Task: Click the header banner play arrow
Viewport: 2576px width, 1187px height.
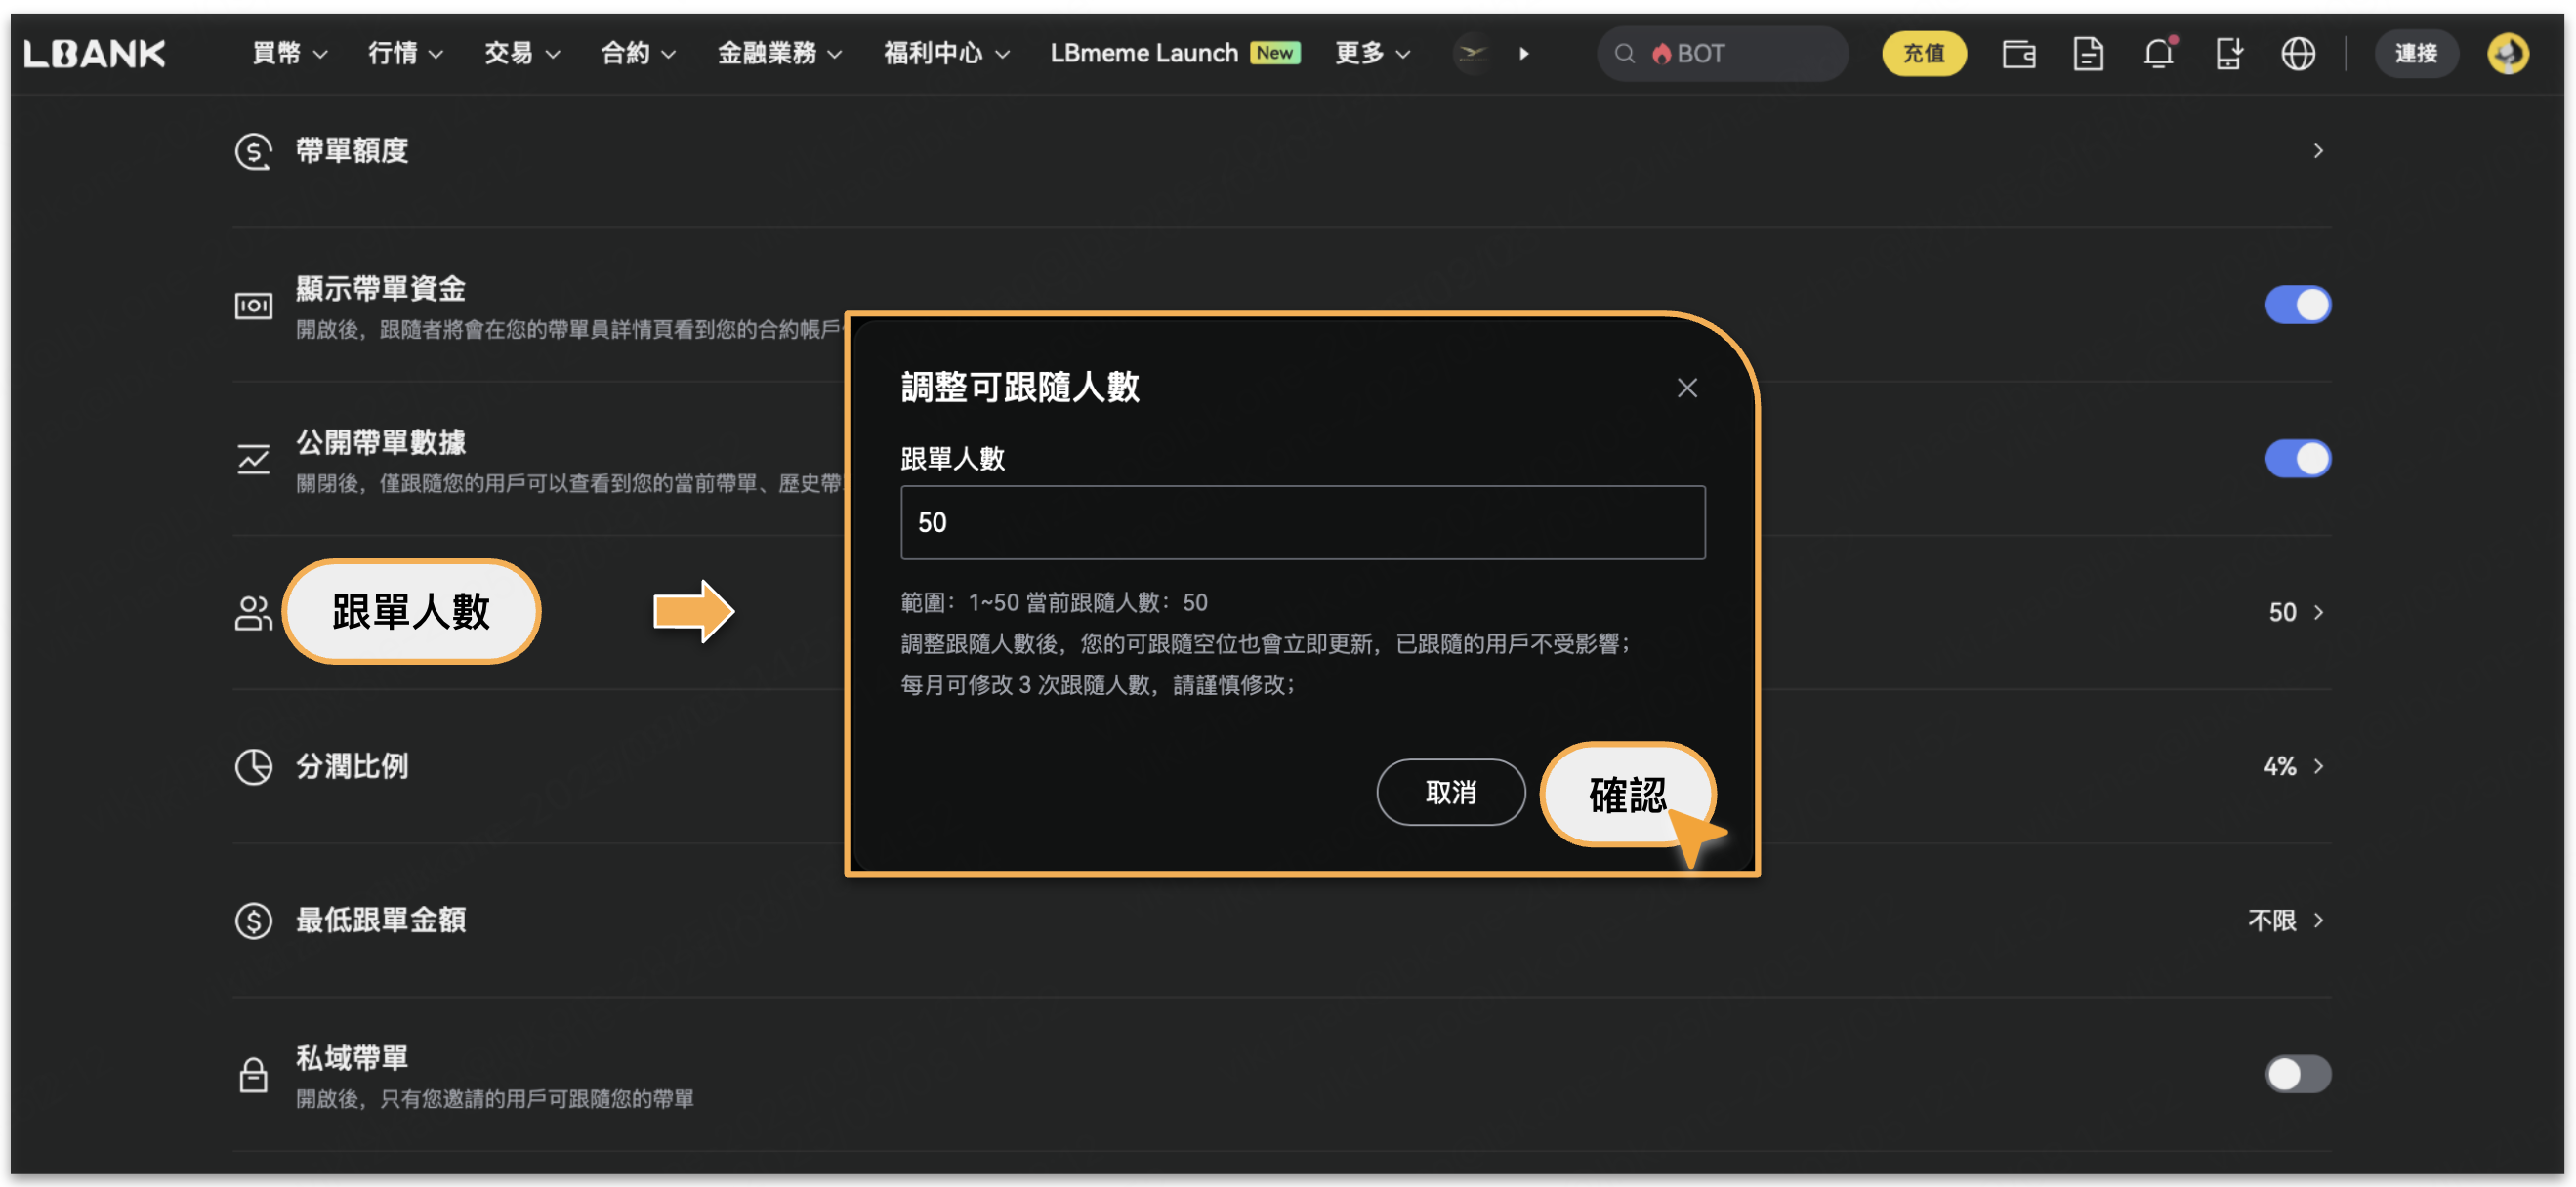Action: [1524, 53]
